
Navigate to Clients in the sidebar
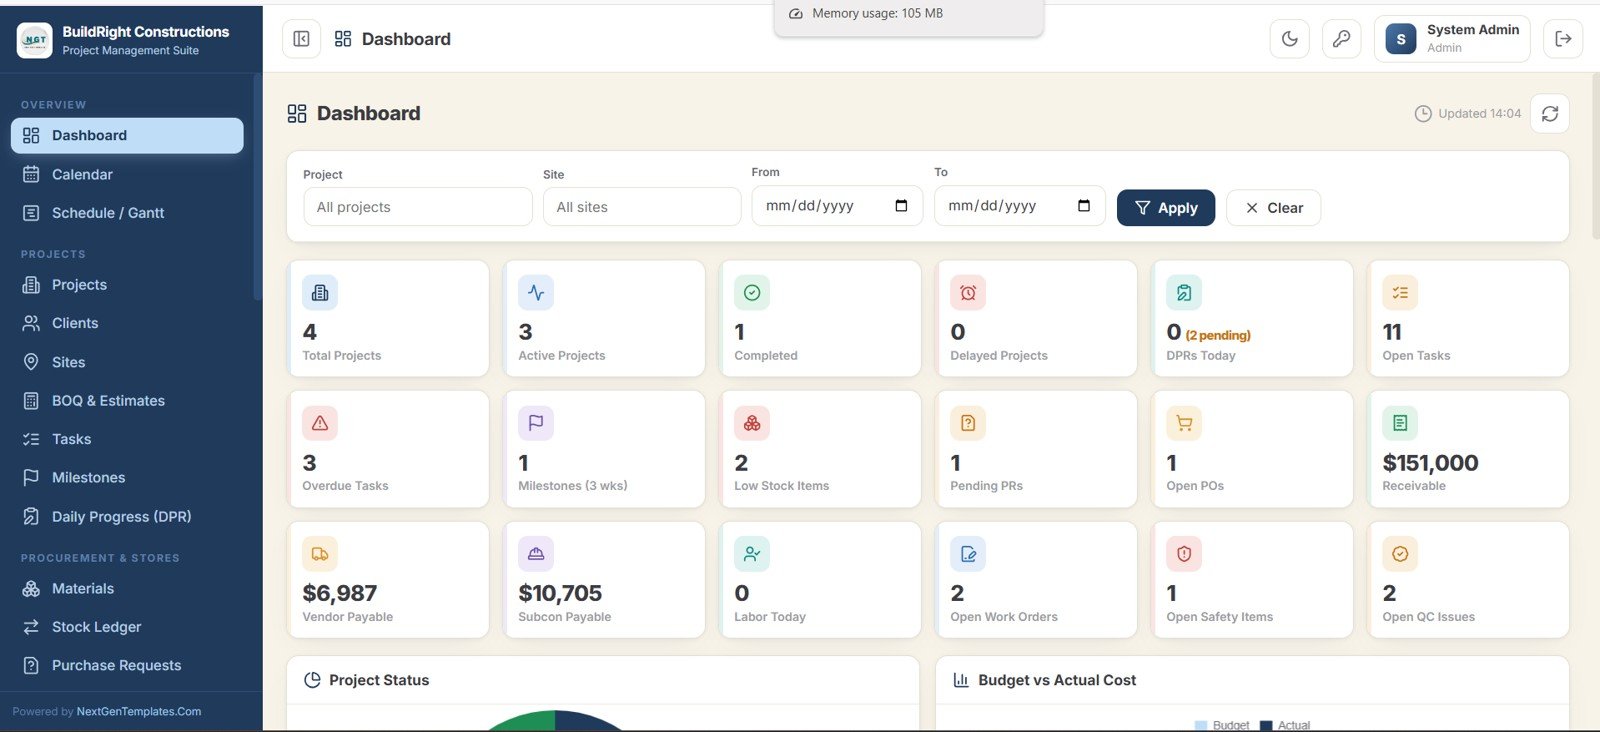click(127, 323)
